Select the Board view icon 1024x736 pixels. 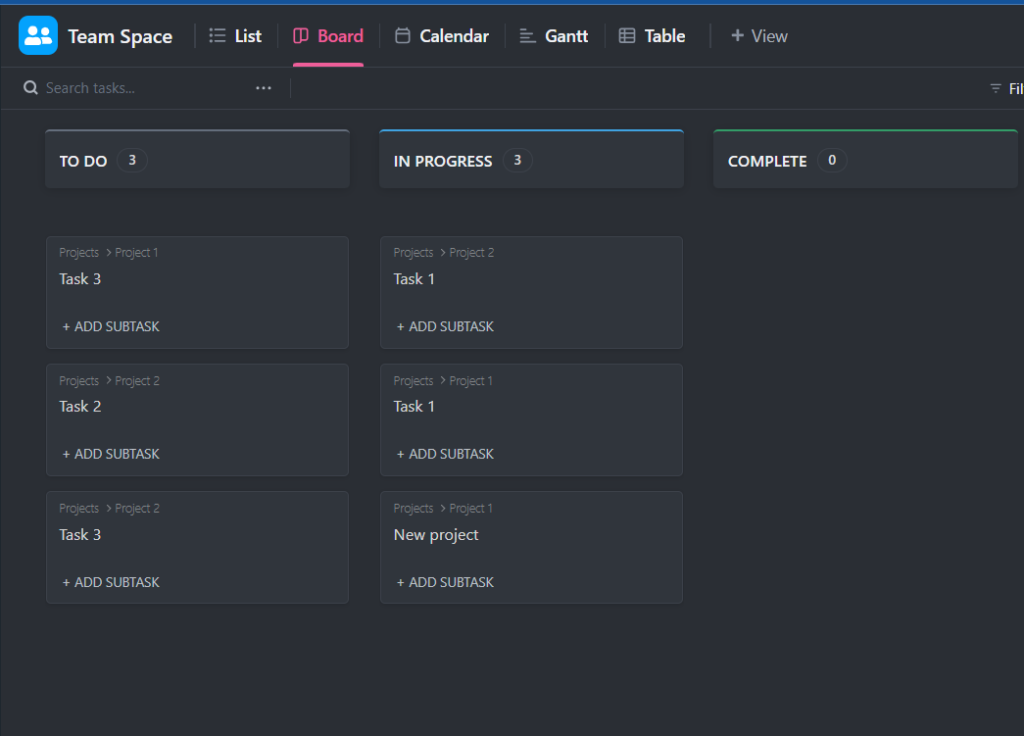coord(301,35)
